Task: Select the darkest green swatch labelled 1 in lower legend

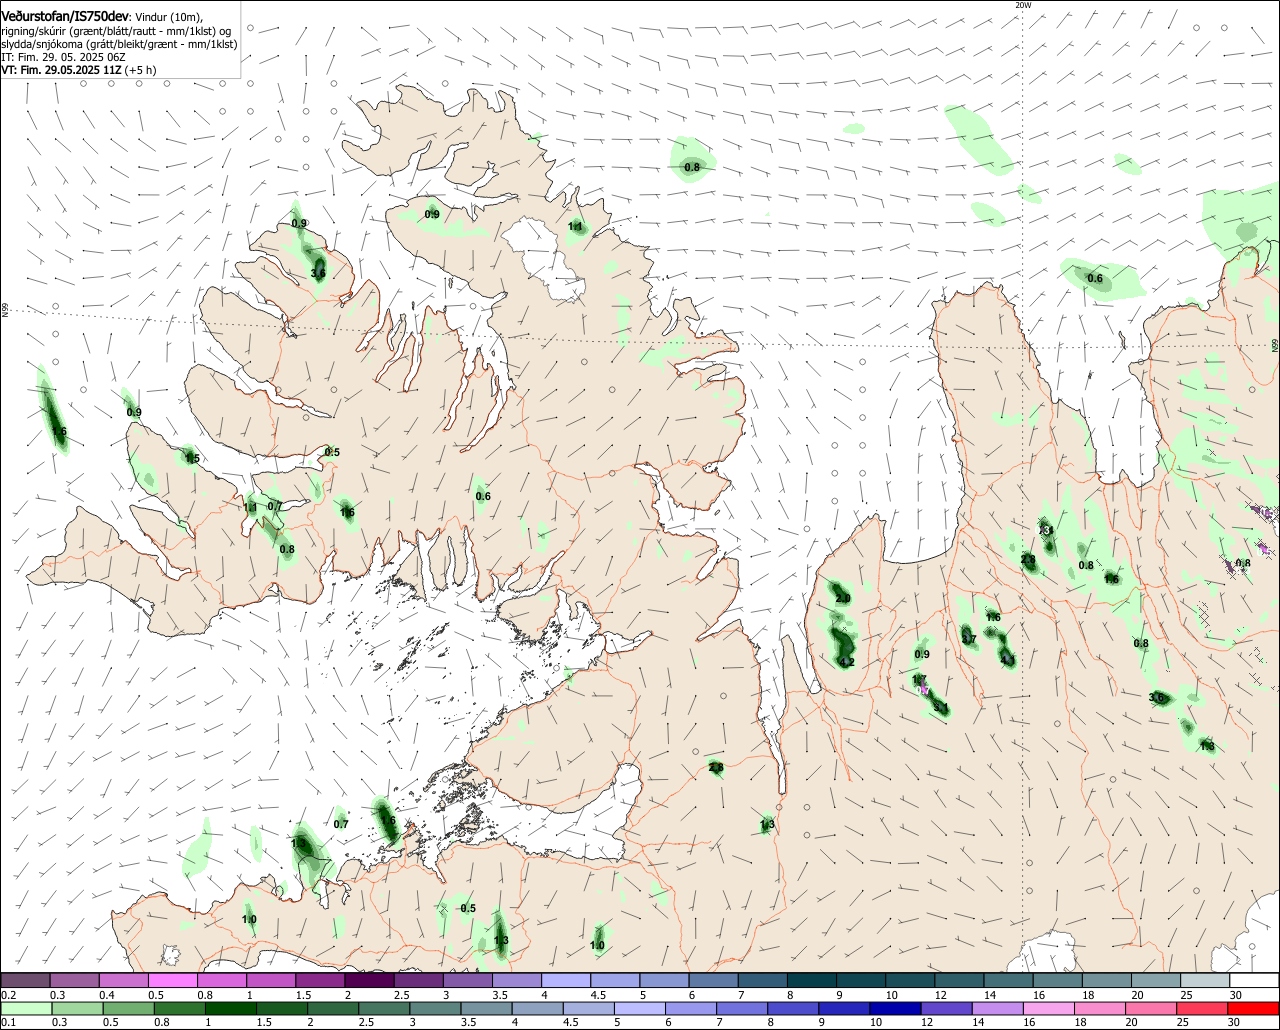Action: point(230,1008)
